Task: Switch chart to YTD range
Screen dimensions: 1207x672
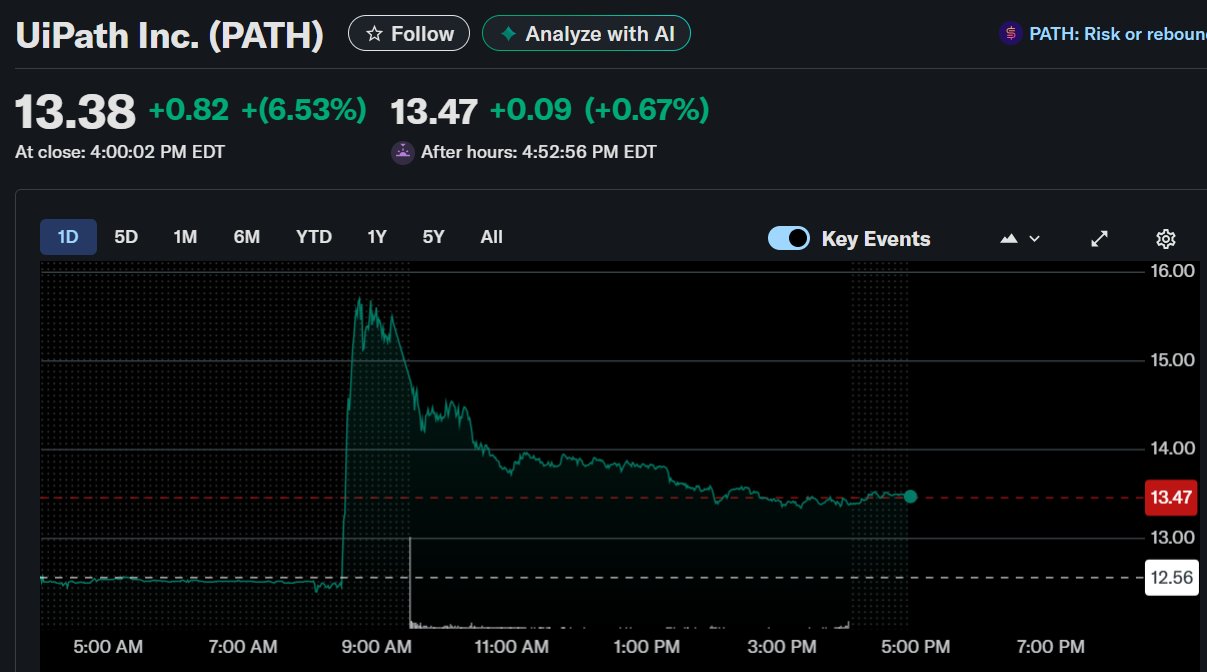Action: click(314, 238)
